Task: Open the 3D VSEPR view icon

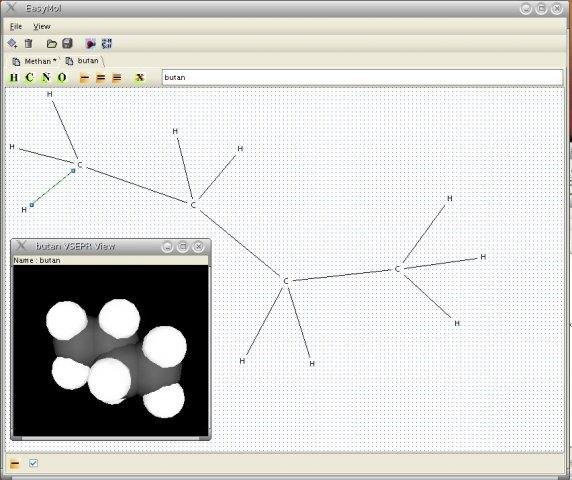Action: coord(90,44)
